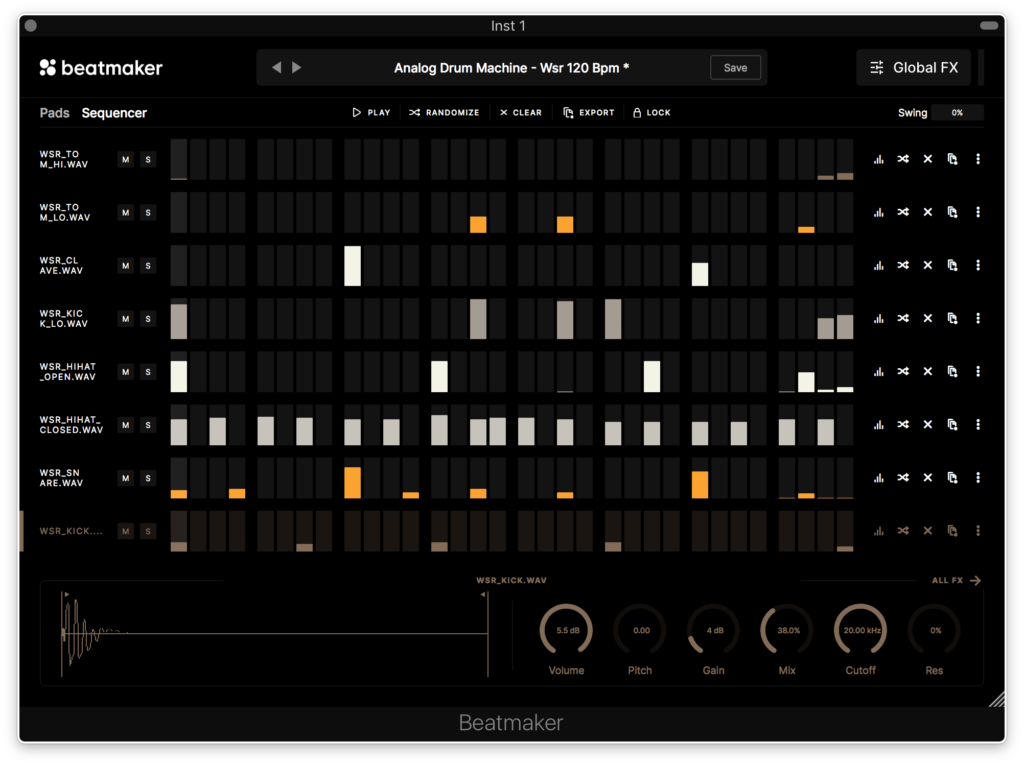Clear the WSR_TOM_HI.WAV row steps

pyautogui.click(x=927, y=159)
